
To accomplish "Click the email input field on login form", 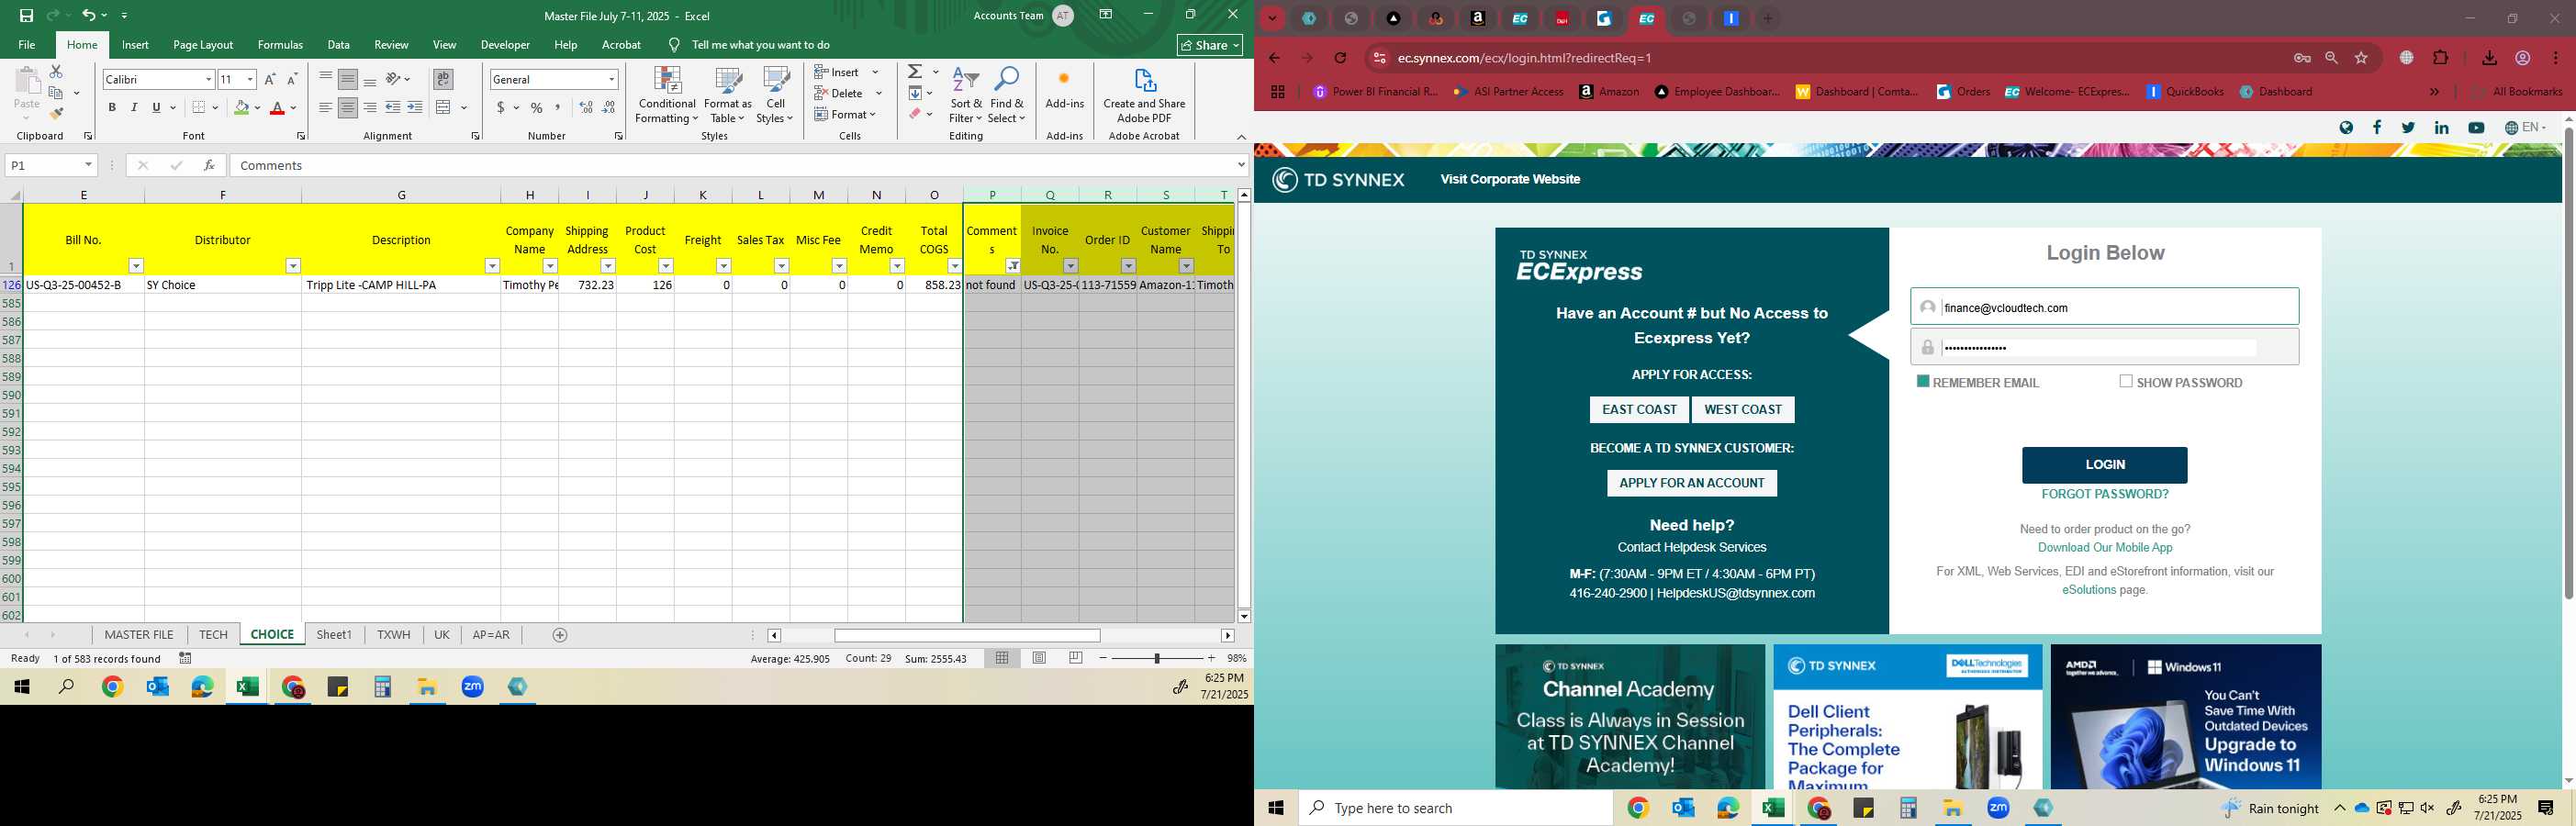I will click(x=2105, y=307).
